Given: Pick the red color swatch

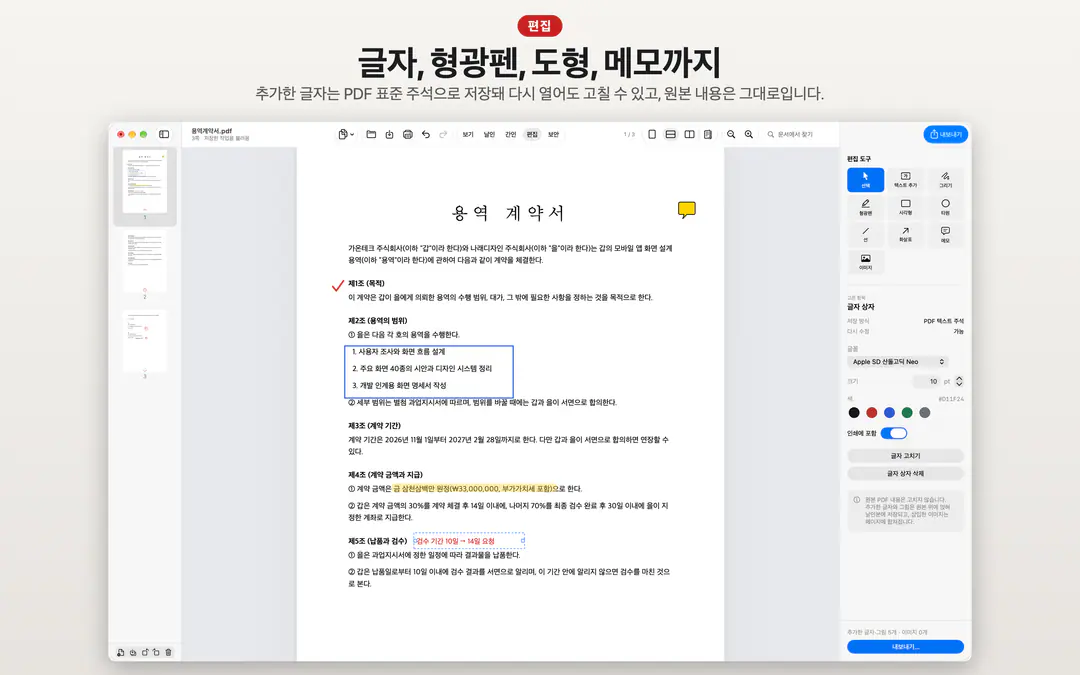Looking at the screenshot, I should pos(872,413).
